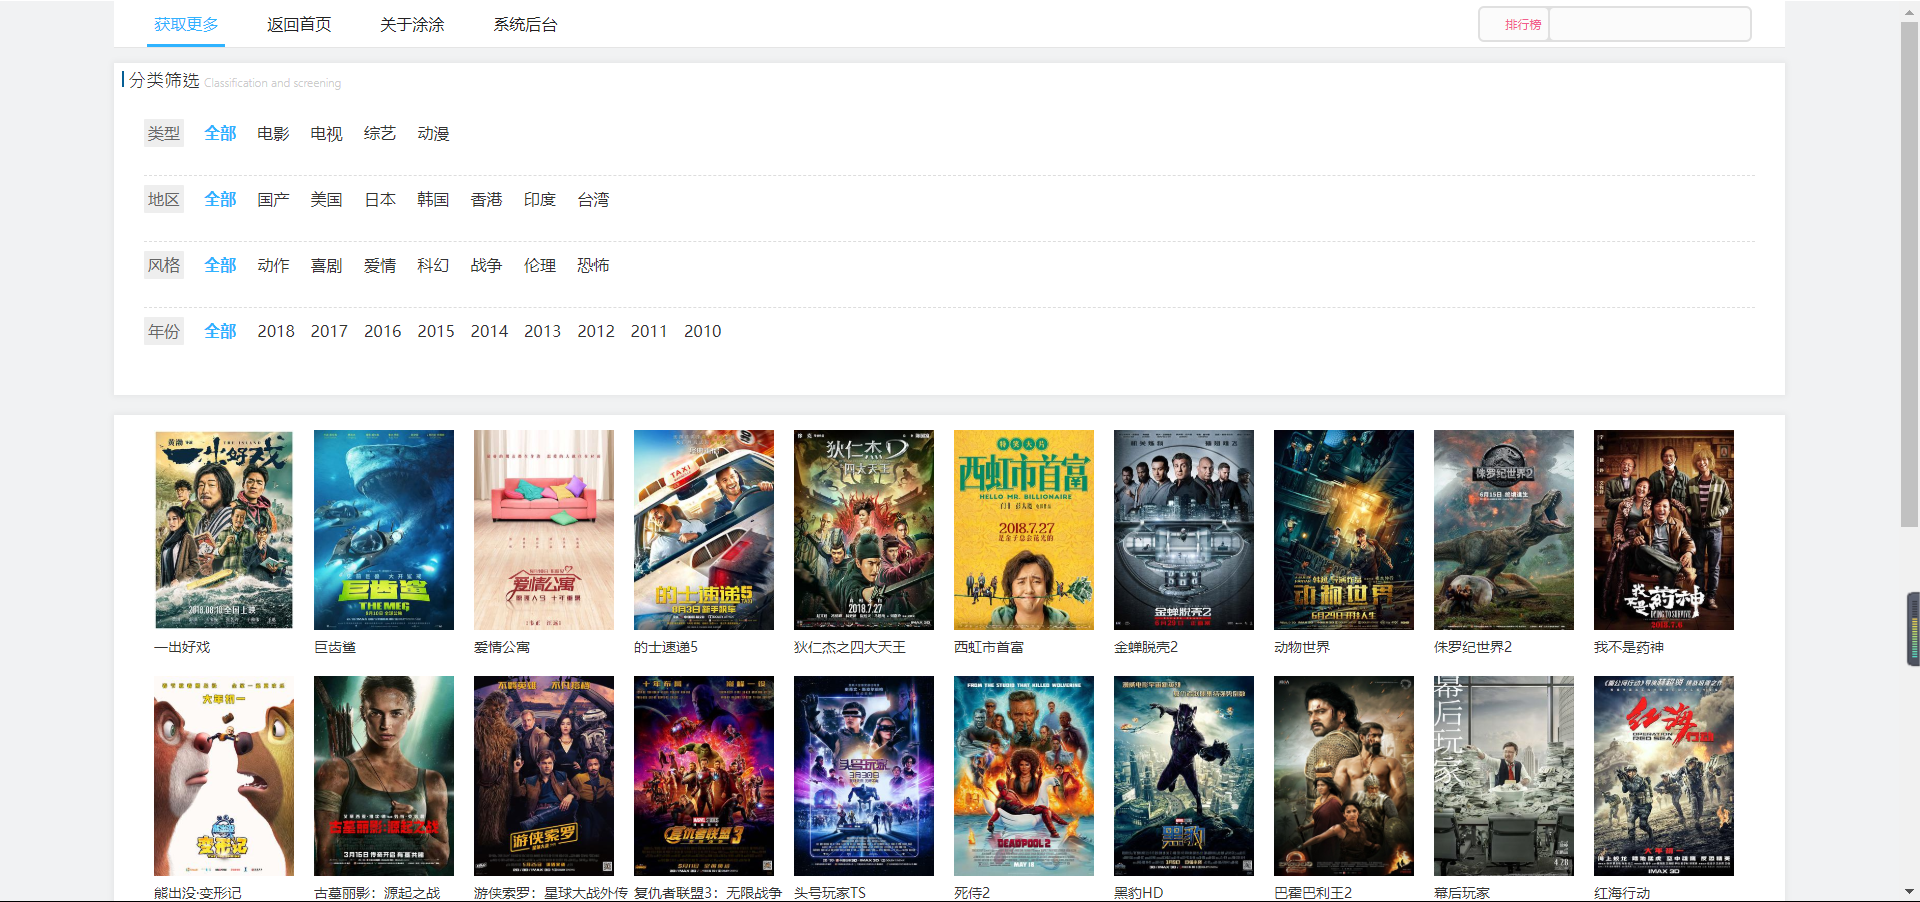The image size is (1920, 902).
Task: Filter region by 美国
Action: 326,199
